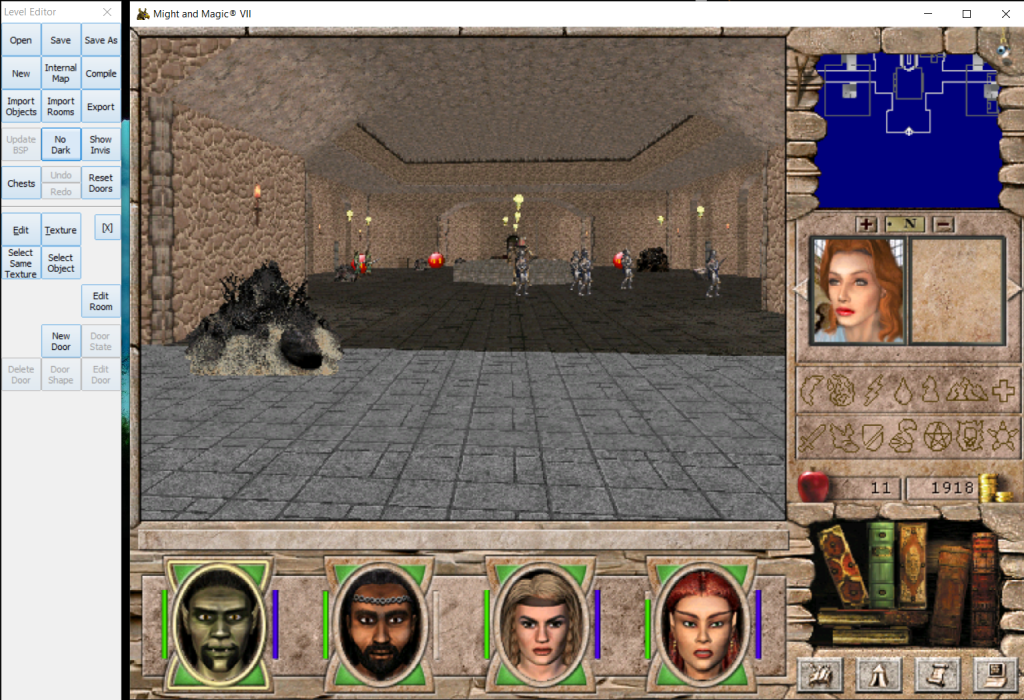Select the red-haired elf character portrait

[703, 626]
